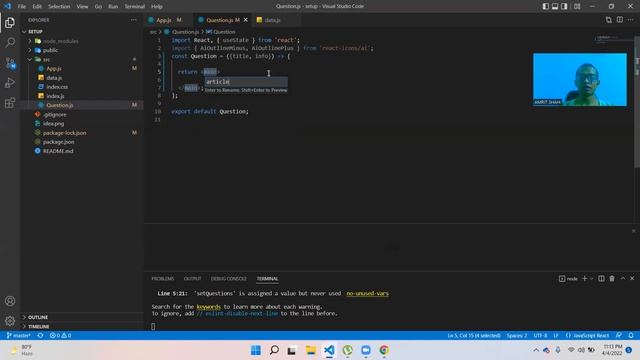Viewport: 640px width, 360px height.
Task: Kill terminal with trash icon
Action: 612,278
